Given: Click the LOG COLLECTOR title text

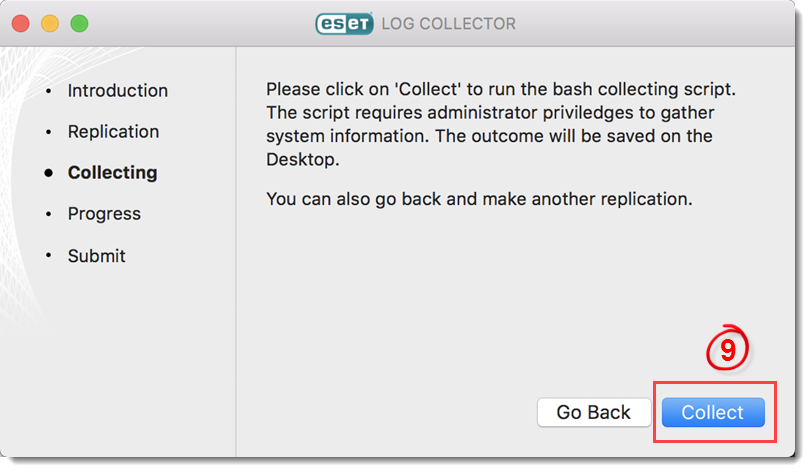Looking at the screenshot, I should (x=448, y=24).
